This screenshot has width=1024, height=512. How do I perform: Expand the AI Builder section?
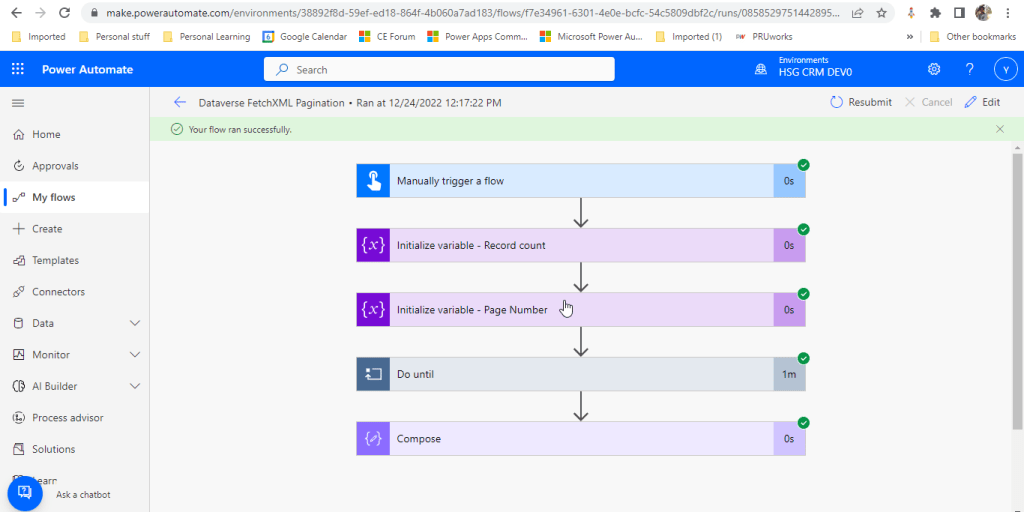pos(135,386)
